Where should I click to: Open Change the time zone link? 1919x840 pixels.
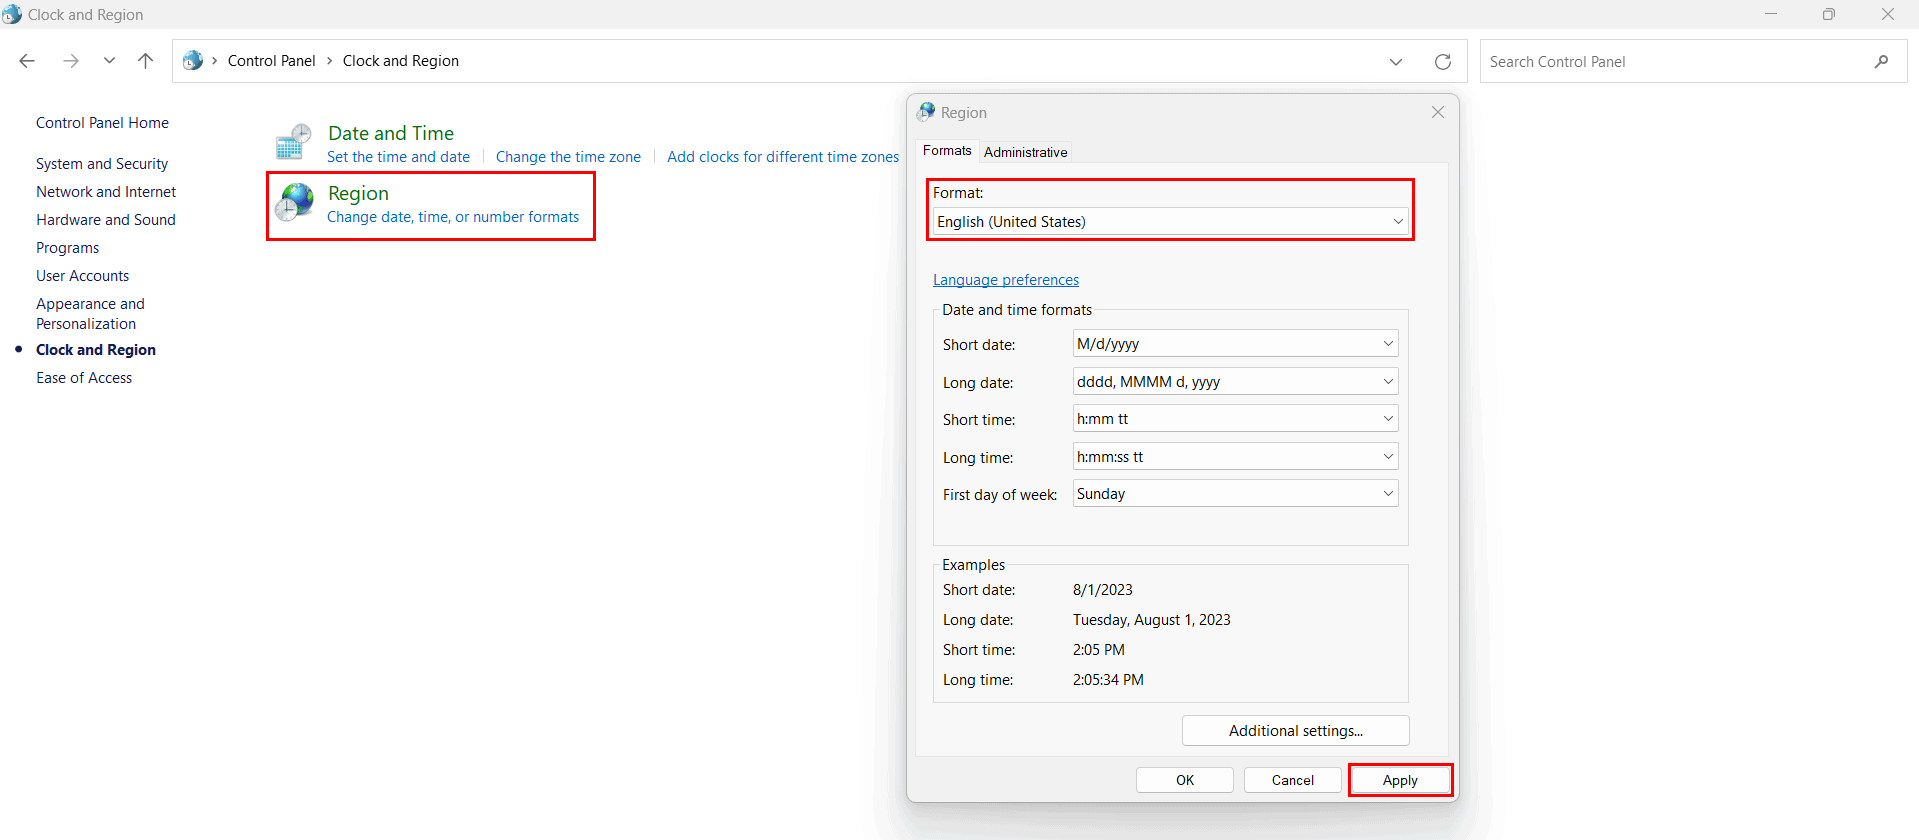(x=568, y=157)
